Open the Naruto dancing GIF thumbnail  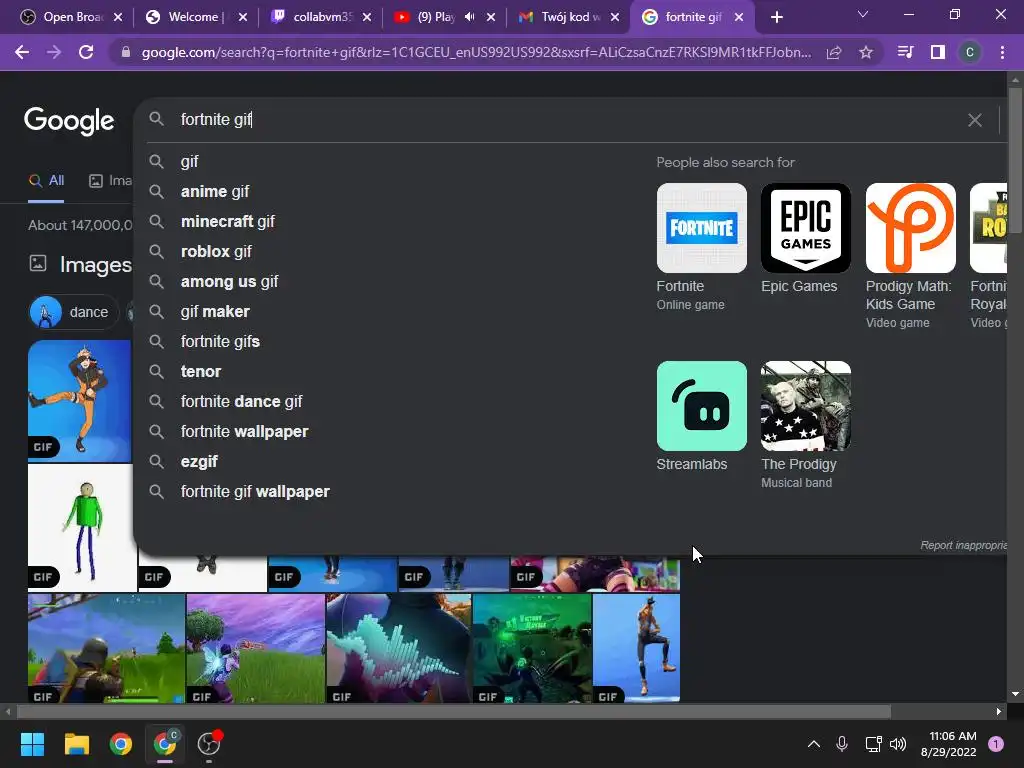(80, 401)
